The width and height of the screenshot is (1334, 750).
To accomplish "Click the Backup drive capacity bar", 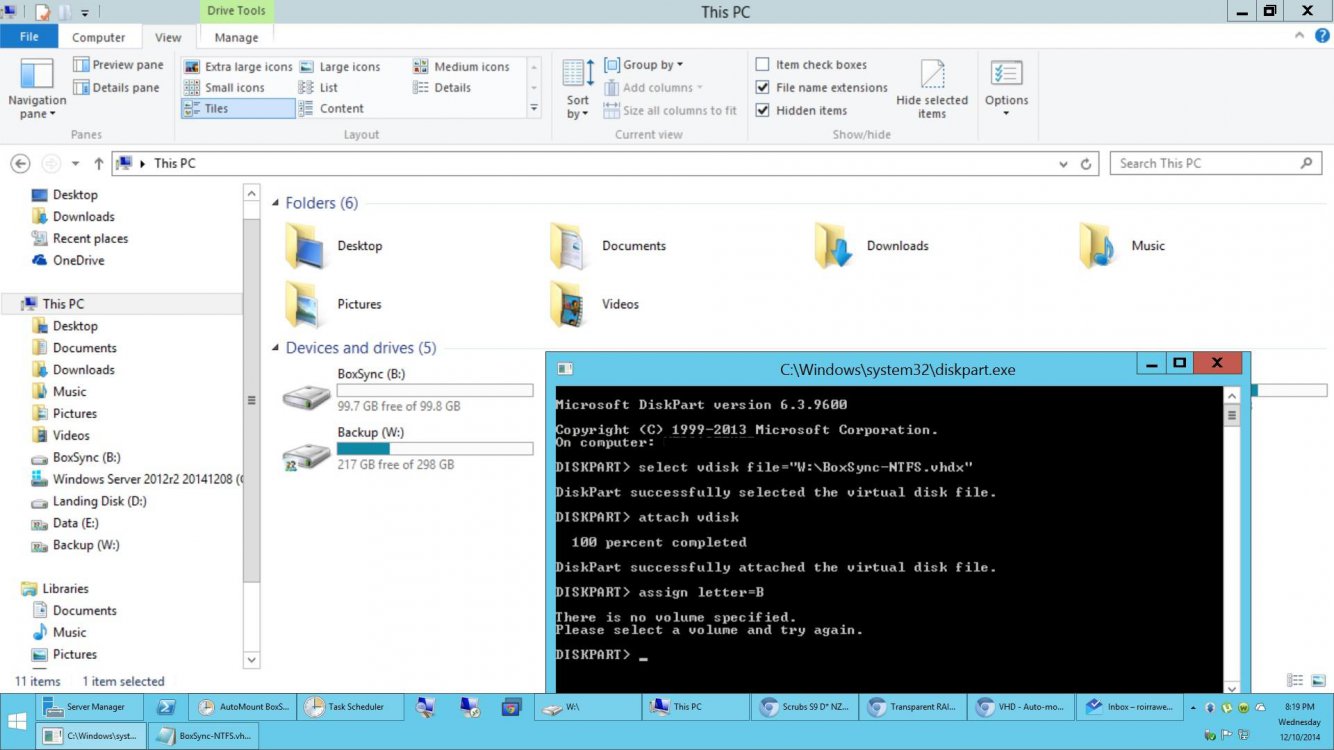I will pos(435,448).
